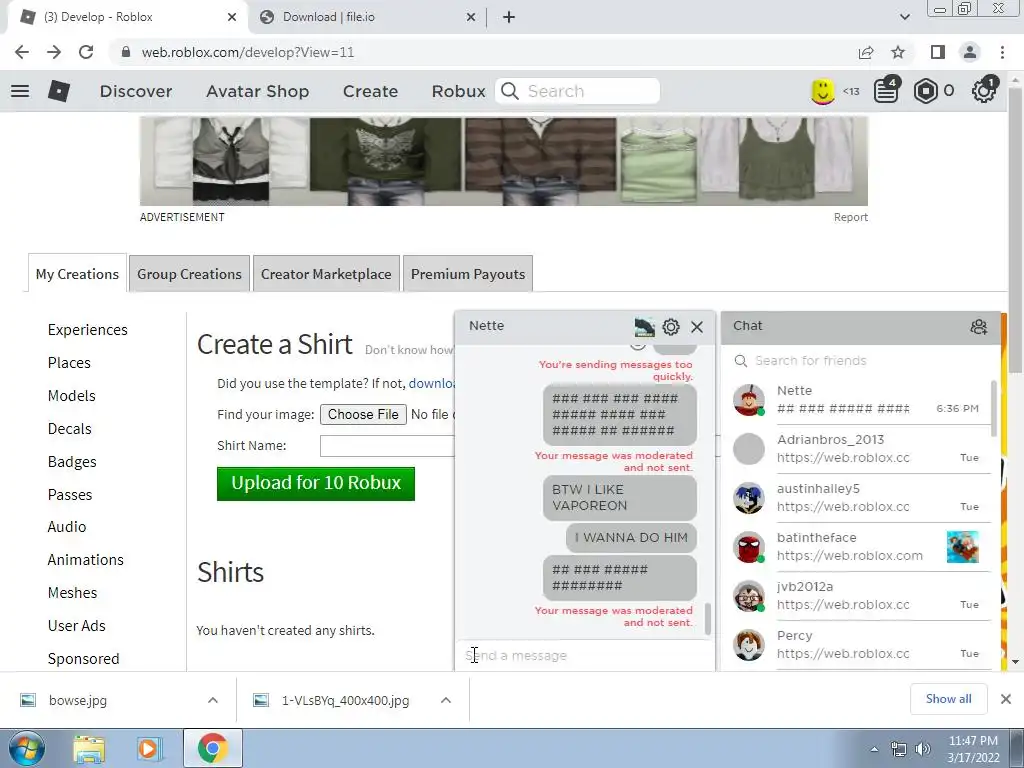The width and height of the screenshot is (1024, 768).
Task: Open options for 1-VLsBYq_400x400.jpg download
Action: click(446, 700)
